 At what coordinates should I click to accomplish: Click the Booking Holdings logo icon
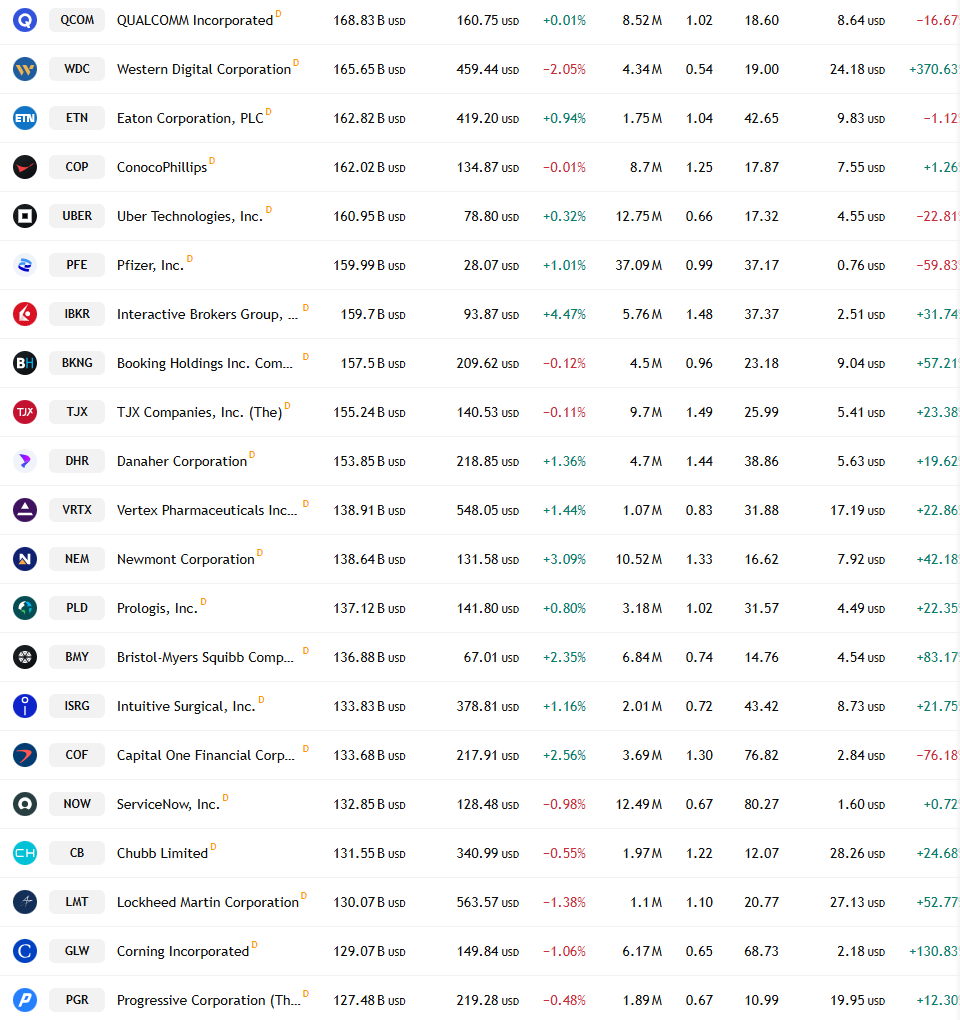[25, 363]
